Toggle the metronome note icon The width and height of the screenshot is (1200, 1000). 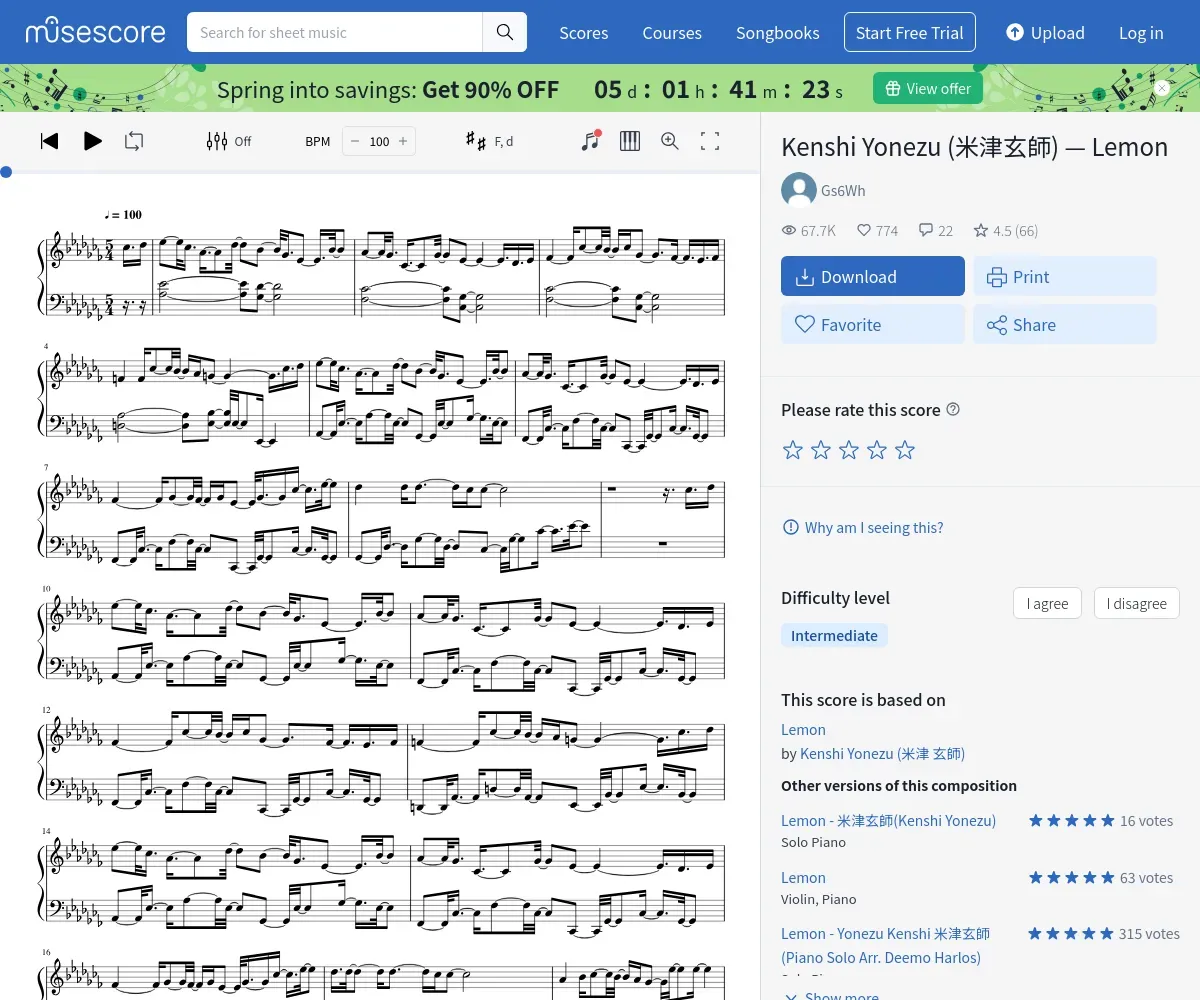click(x=591, y=141)
